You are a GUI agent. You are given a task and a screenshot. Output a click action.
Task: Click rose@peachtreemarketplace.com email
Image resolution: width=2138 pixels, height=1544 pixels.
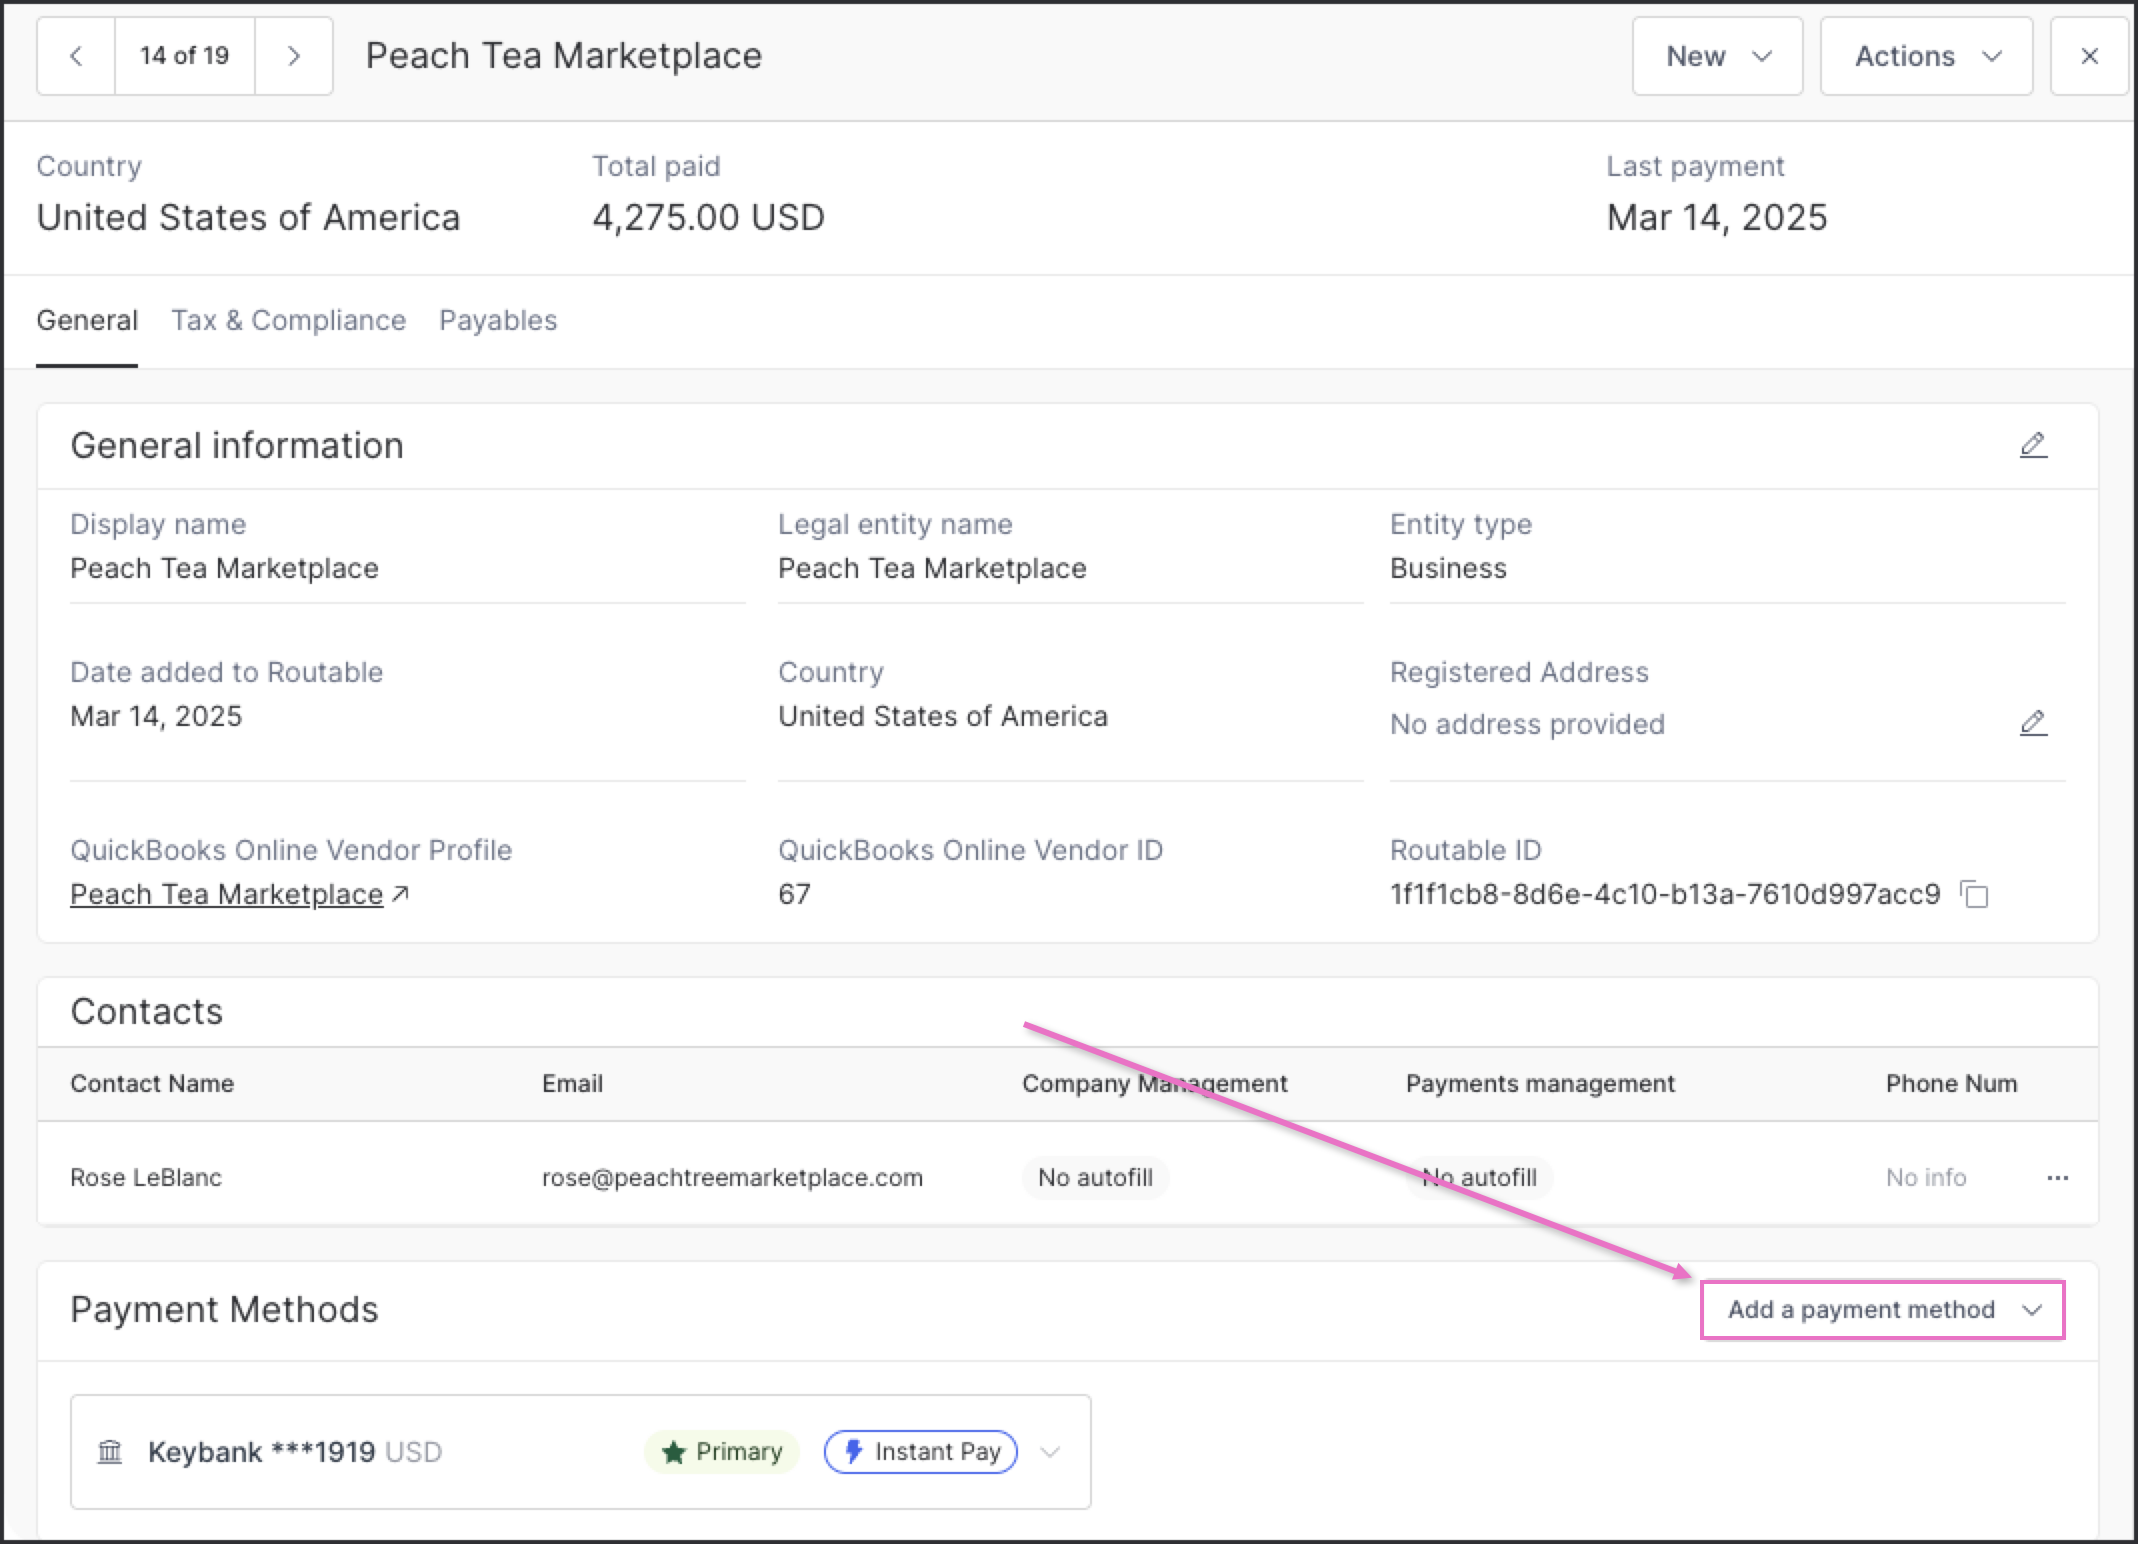tap(732, 1178)
